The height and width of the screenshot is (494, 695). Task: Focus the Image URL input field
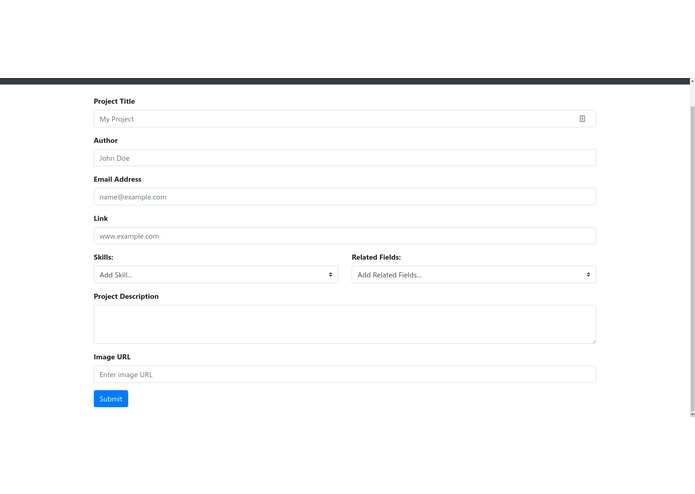344,374
